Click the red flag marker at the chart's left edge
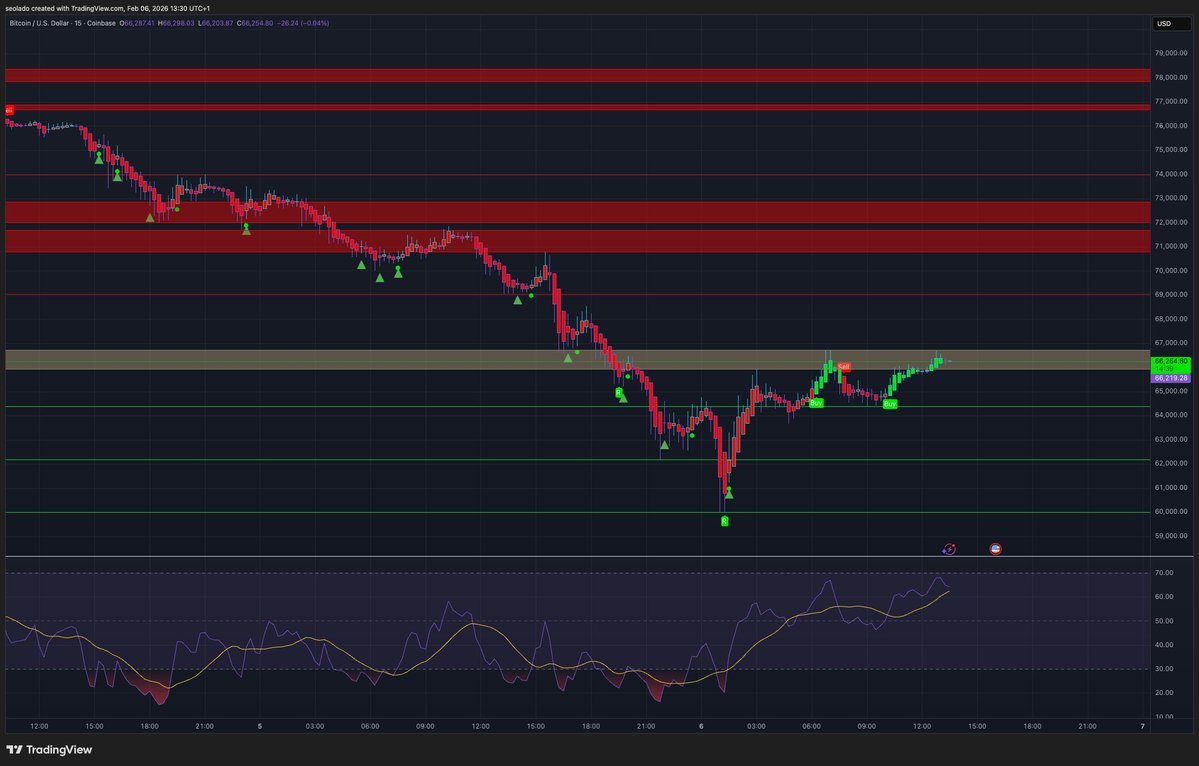 [x=9, y=111]
